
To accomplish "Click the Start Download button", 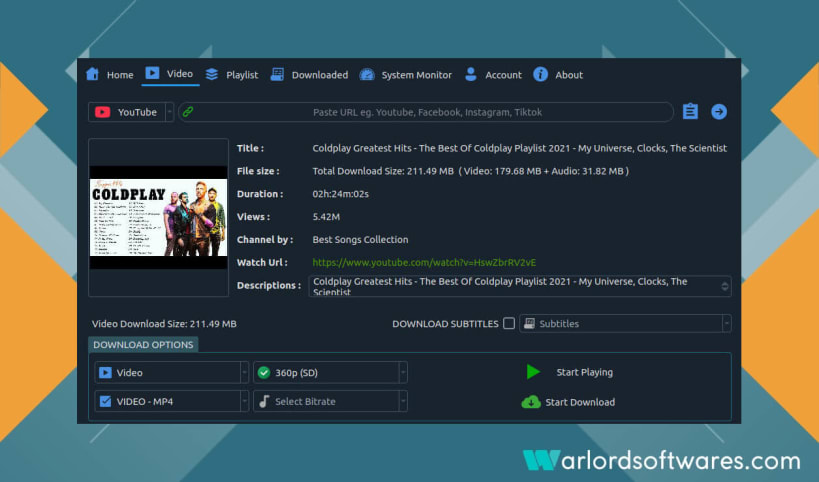I will pos(568,402).
